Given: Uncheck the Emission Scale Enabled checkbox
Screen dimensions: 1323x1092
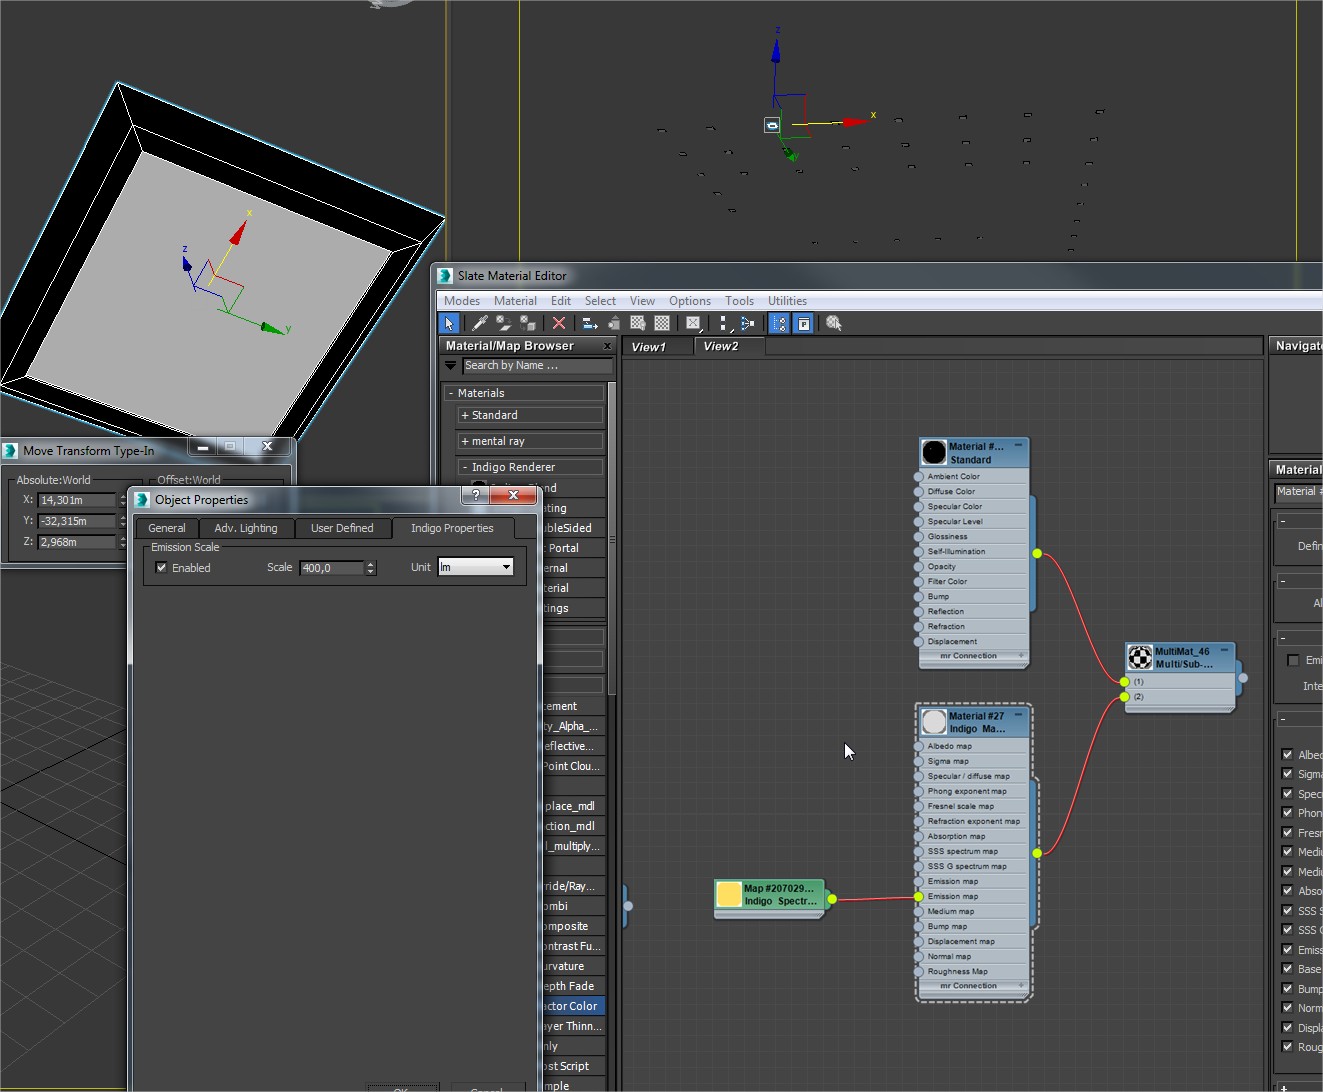Looking at the screenshot, I should pyautogui.click(x=162, y=568).
